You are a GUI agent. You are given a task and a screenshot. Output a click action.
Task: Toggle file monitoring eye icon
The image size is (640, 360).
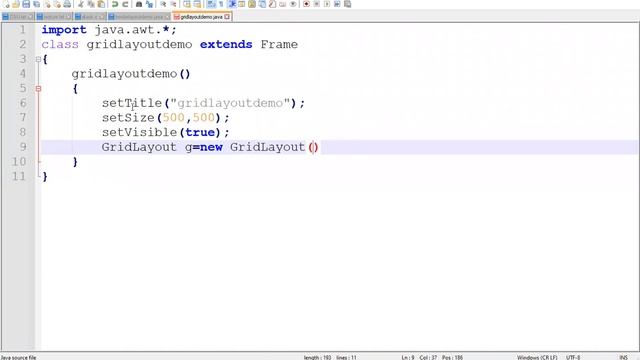tap(293, 4)
